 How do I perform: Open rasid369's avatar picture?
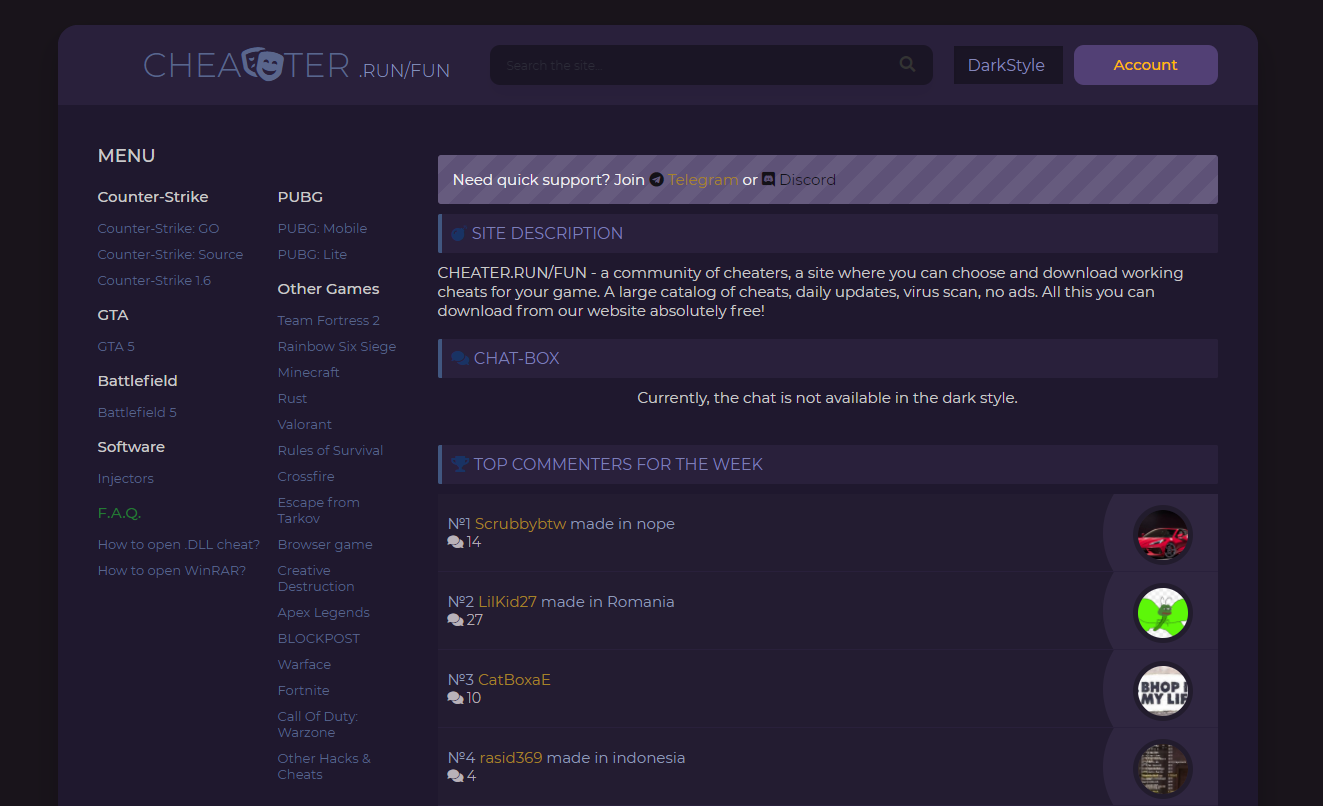(x=1163, y=768)
